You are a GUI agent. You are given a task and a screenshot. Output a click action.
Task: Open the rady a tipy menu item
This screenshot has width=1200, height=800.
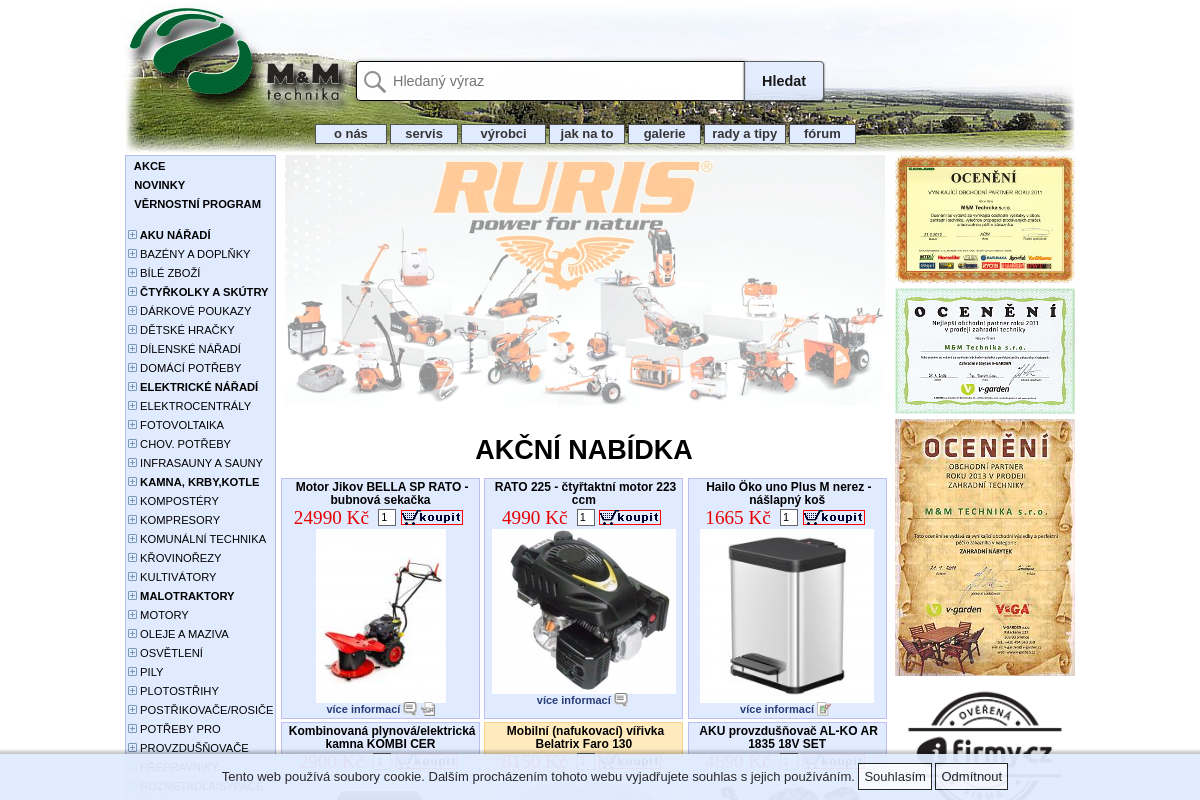point(745,134)
